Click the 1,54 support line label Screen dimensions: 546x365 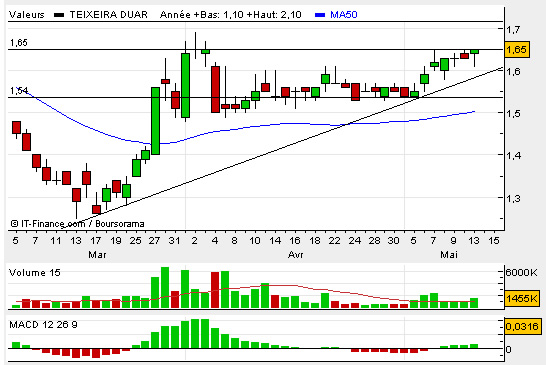tap(19, 91)
